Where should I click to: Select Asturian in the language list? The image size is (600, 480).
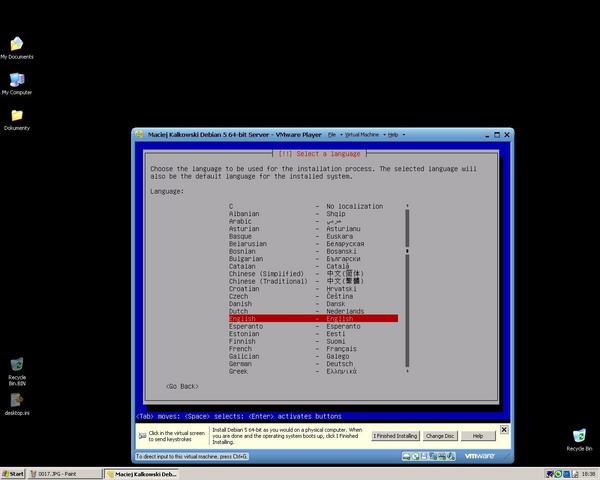point(313,229)
